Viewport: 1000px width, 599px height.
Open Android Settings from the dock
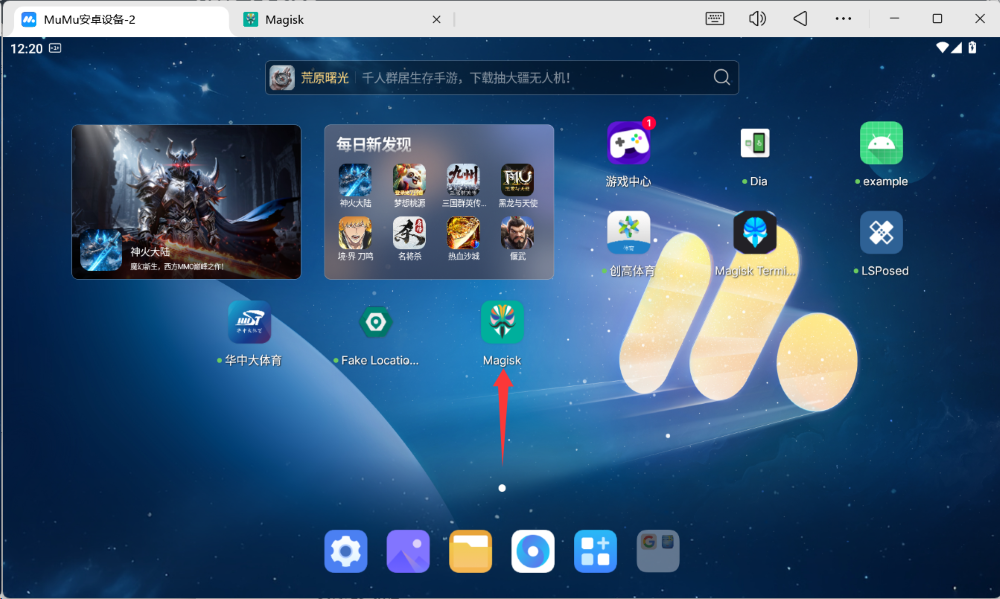[x=345, y=550]
